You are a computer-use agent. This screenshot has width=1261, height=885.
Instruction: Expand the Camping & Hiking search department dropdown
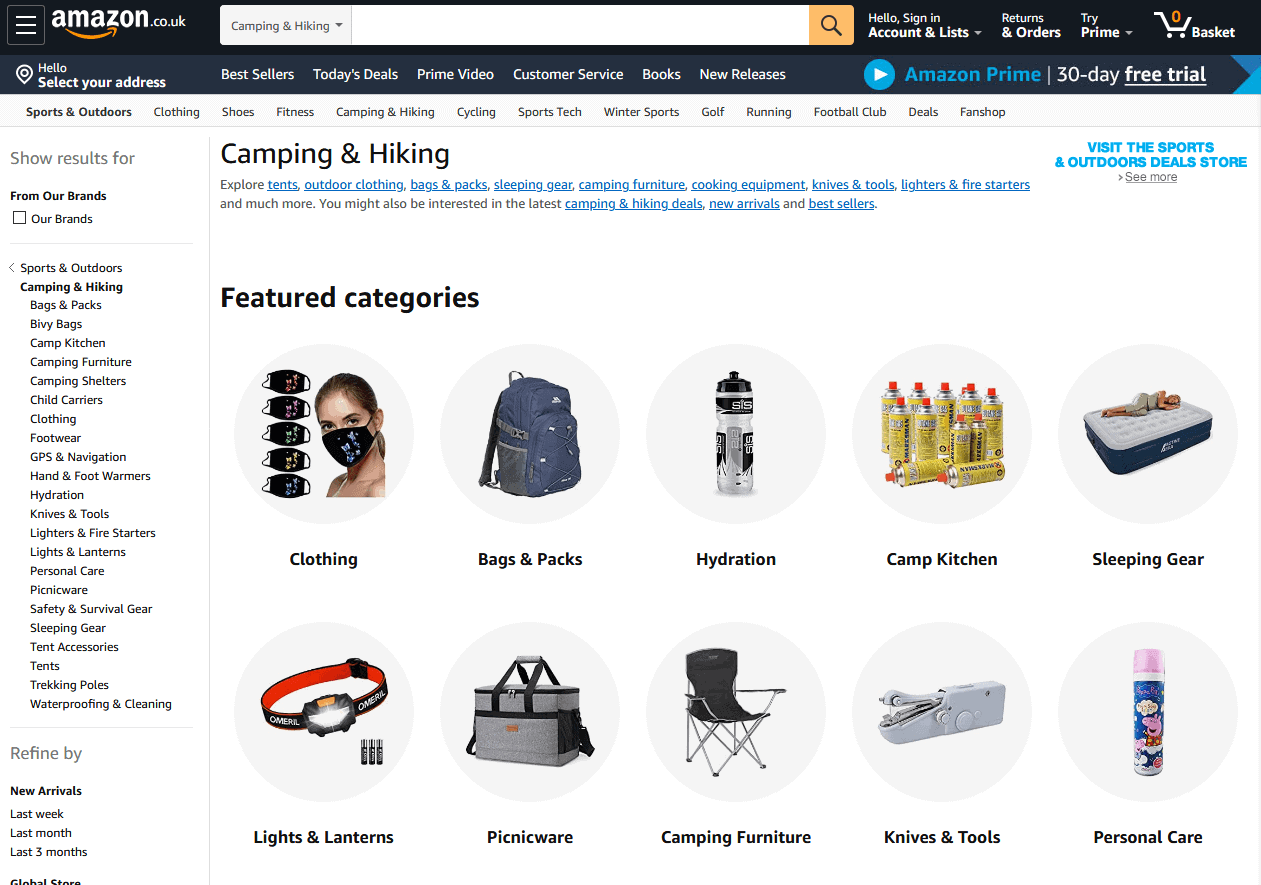(x=286, y=26)
